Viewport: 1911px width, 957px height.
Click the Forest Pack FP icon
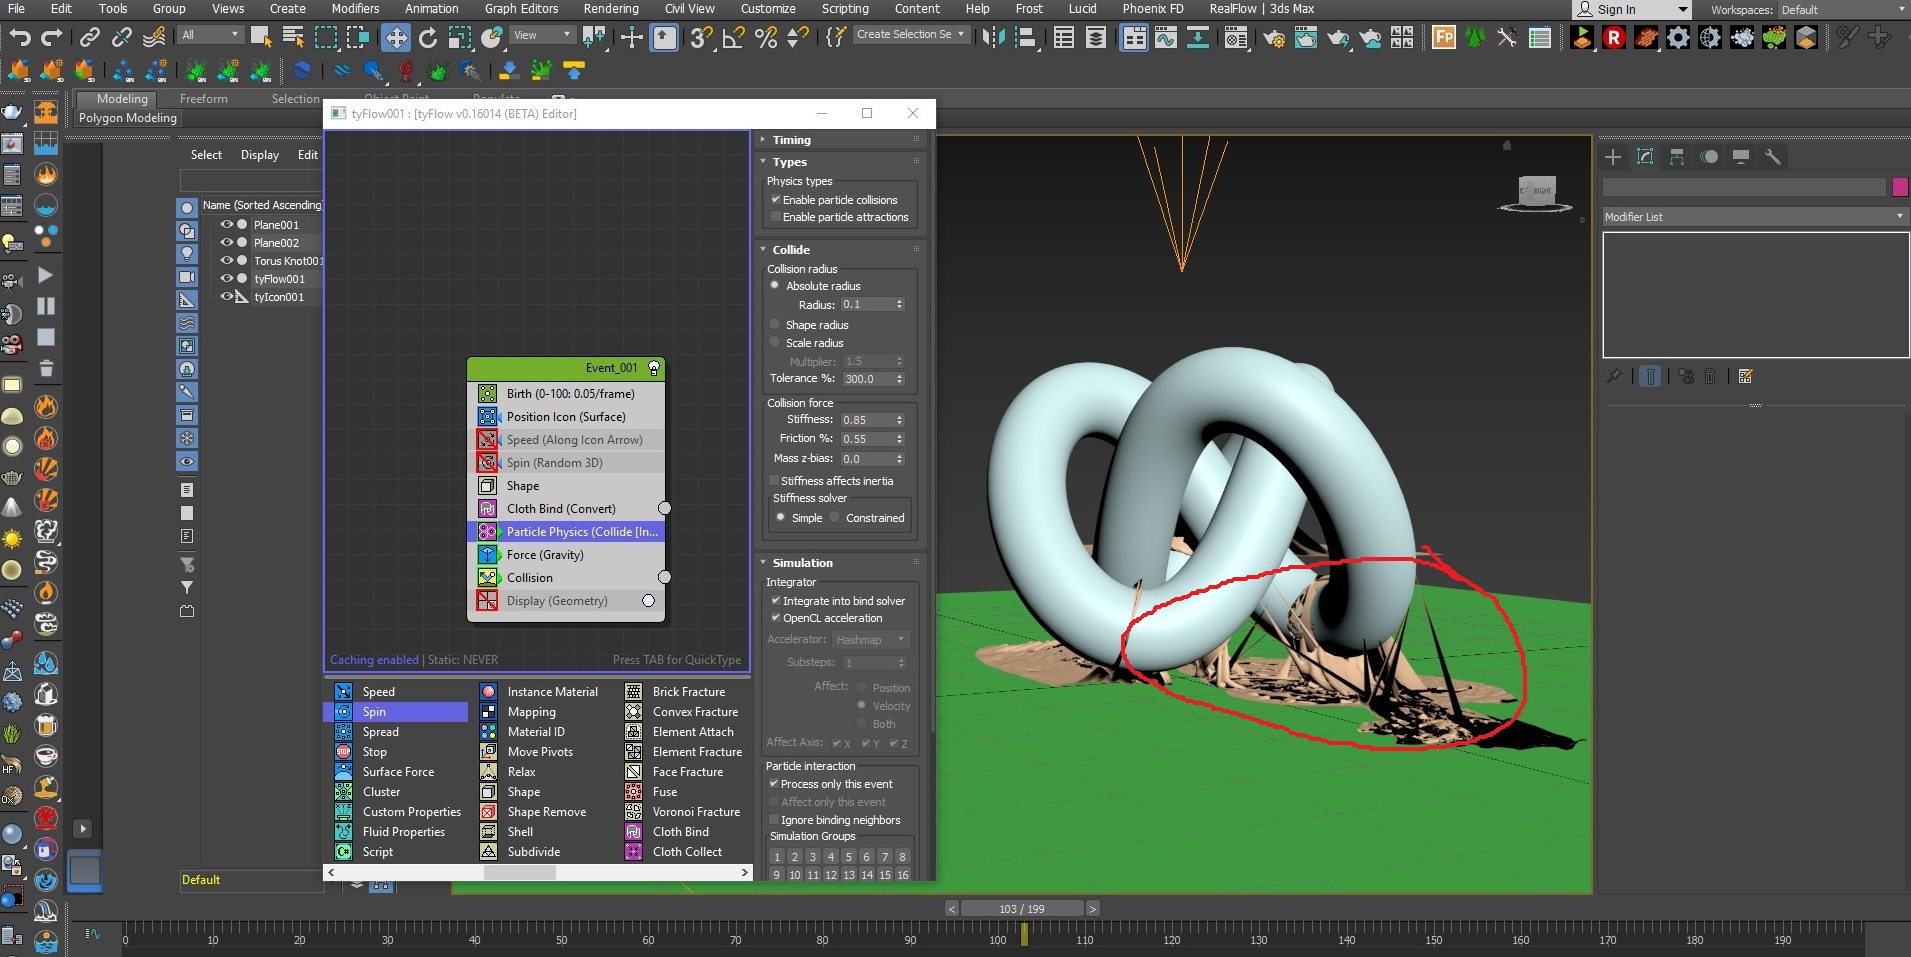coord(1443,38)
